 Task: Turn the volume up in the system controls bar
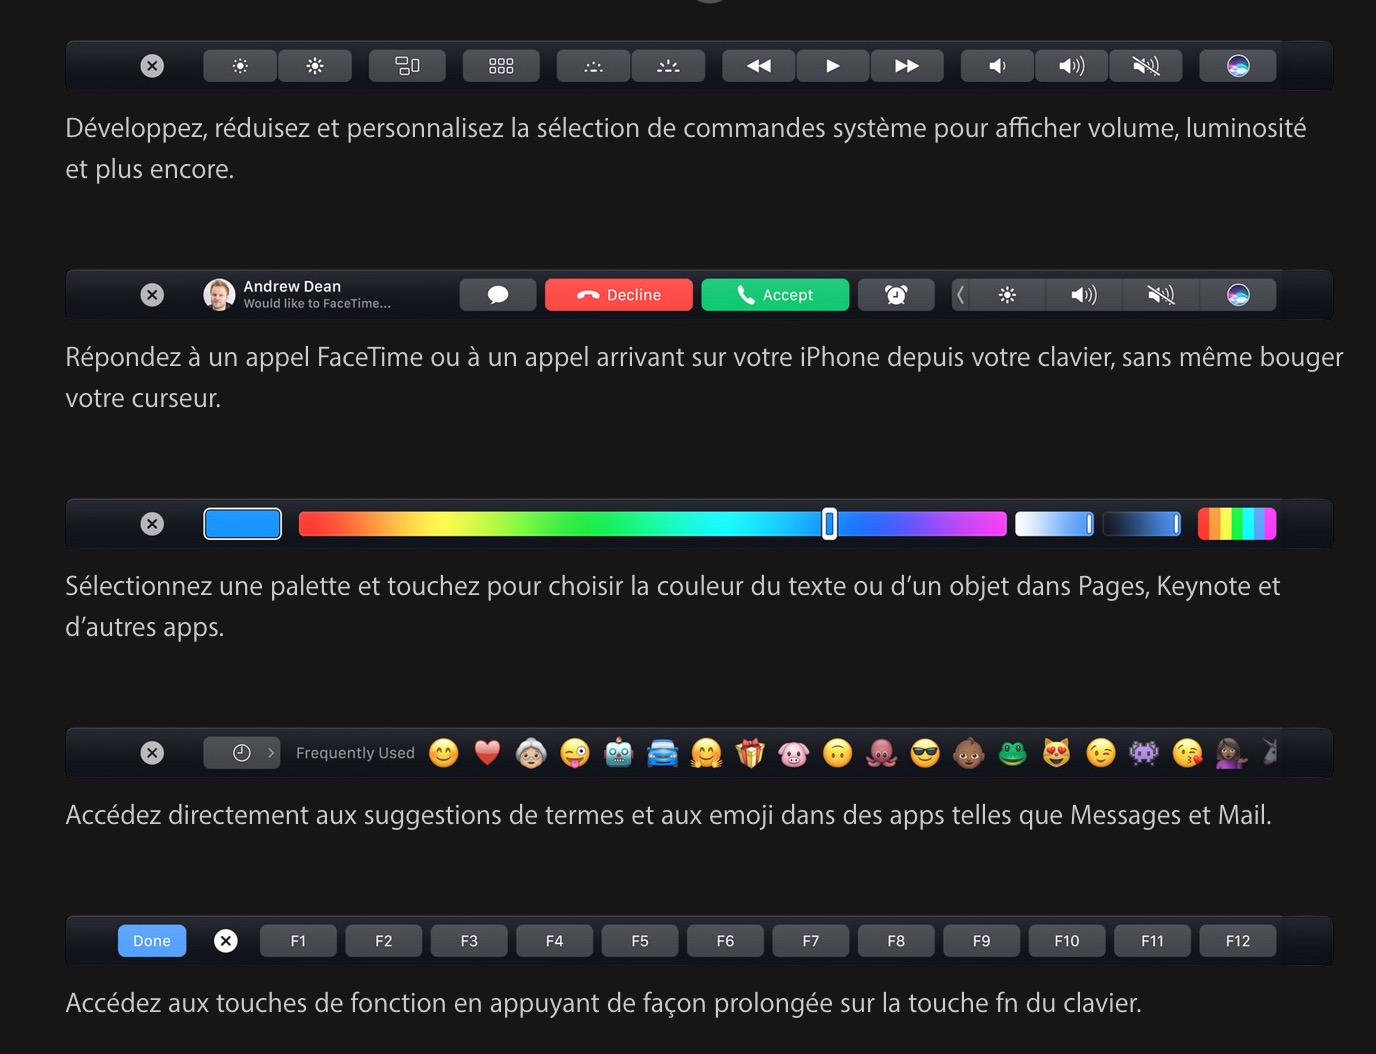tap(1072, 66)
